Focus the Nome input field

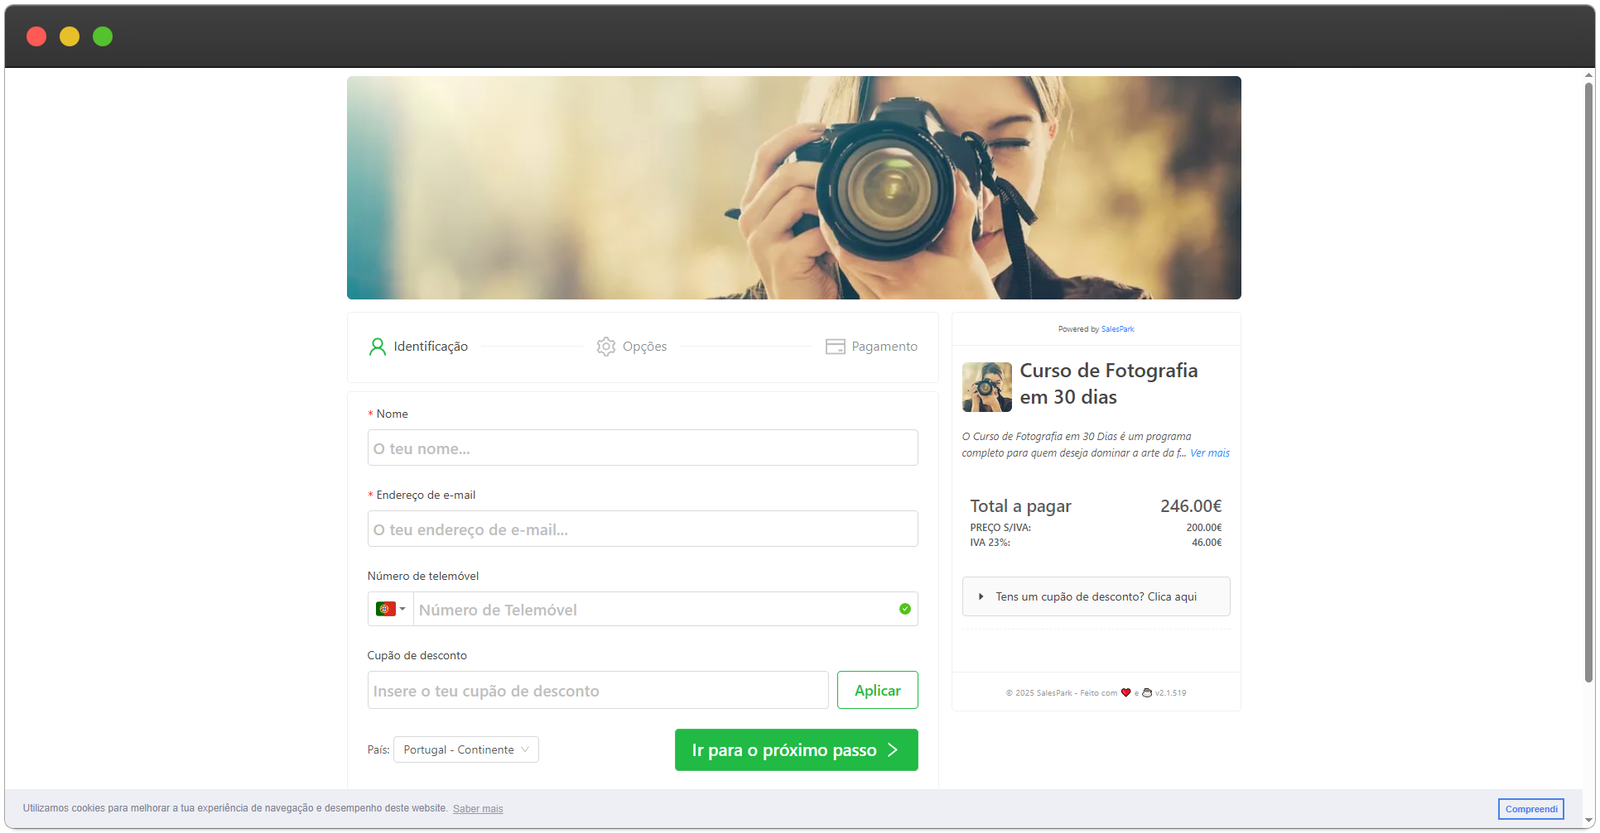[642, 448]
